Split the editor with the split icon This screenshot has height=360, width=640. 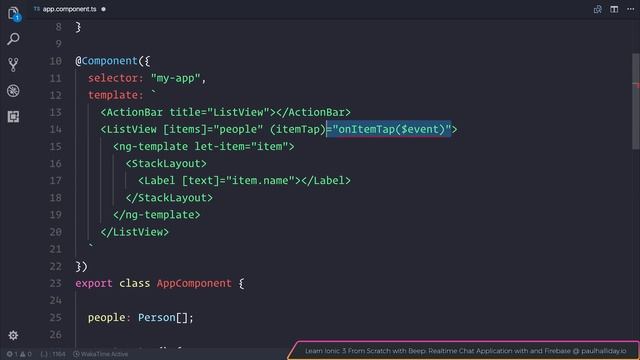[x=614, y=9]
